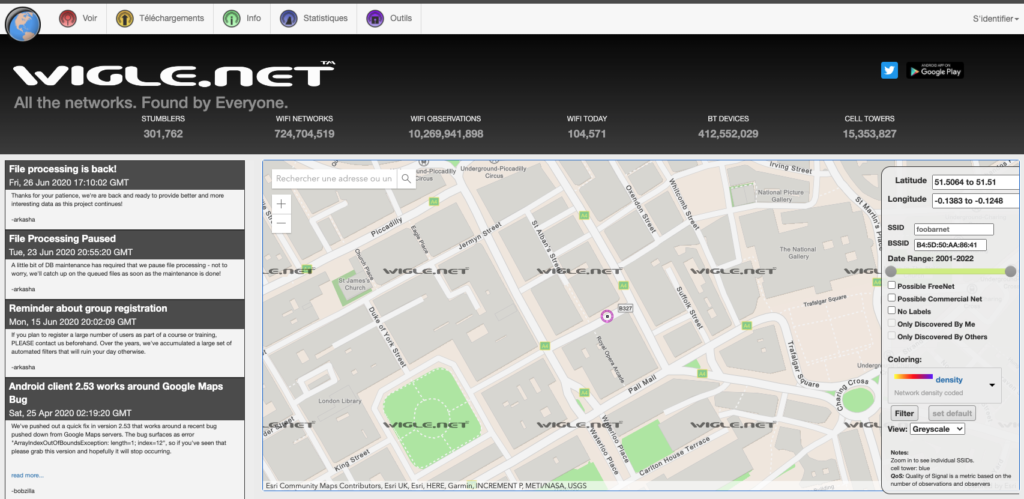Click the map search magnifier icon
1024x499 pixels.
coord(406,178)
